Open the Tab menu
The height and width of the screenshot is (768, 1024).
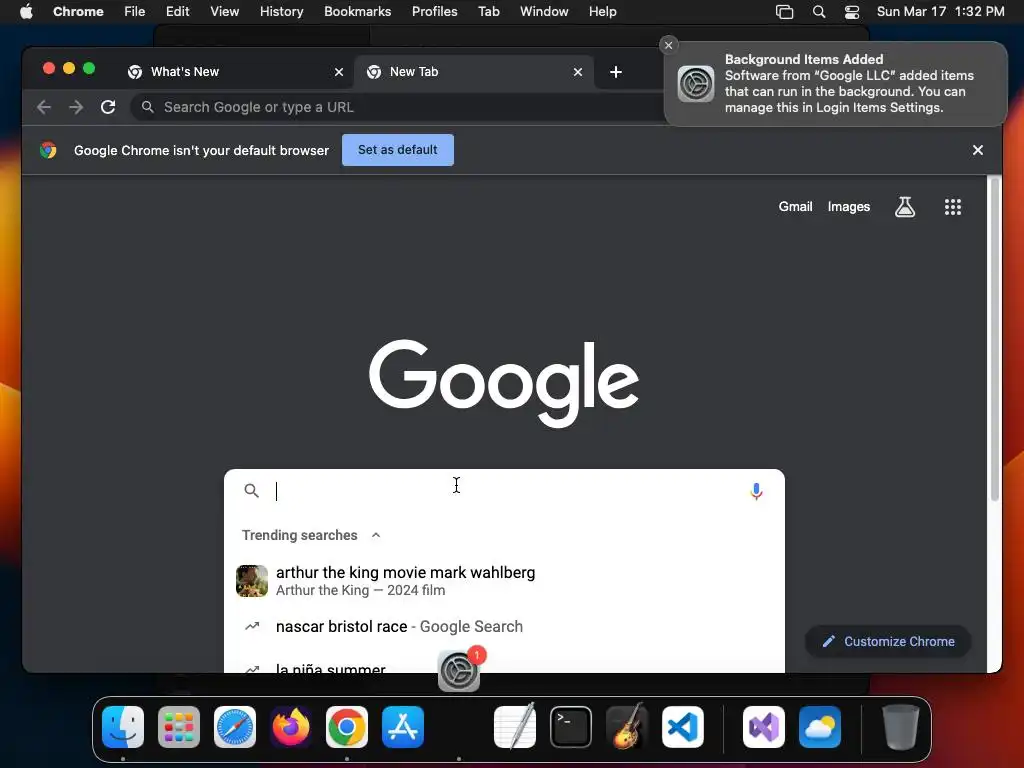point(488,11)
